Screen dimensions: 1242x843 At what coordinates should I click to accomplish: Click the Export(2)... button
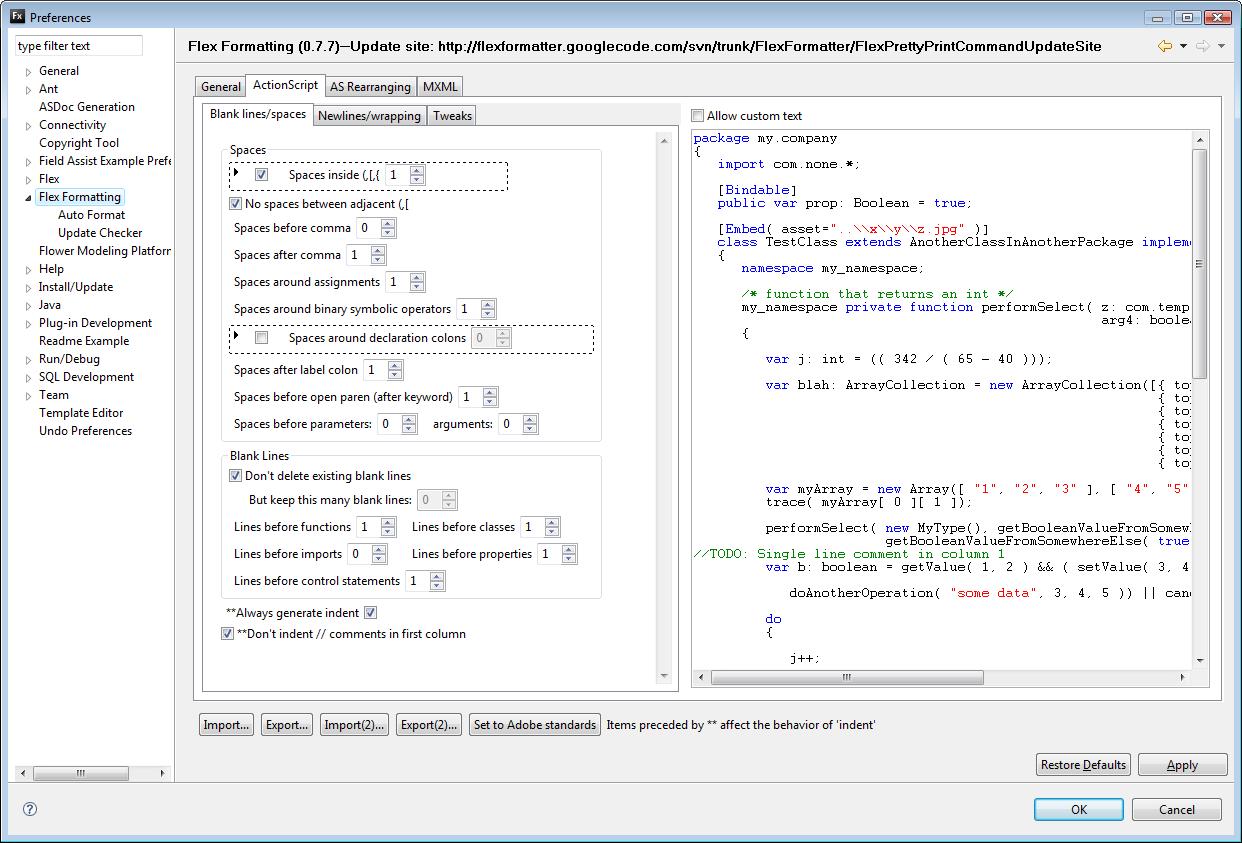(x=429, y=725)
